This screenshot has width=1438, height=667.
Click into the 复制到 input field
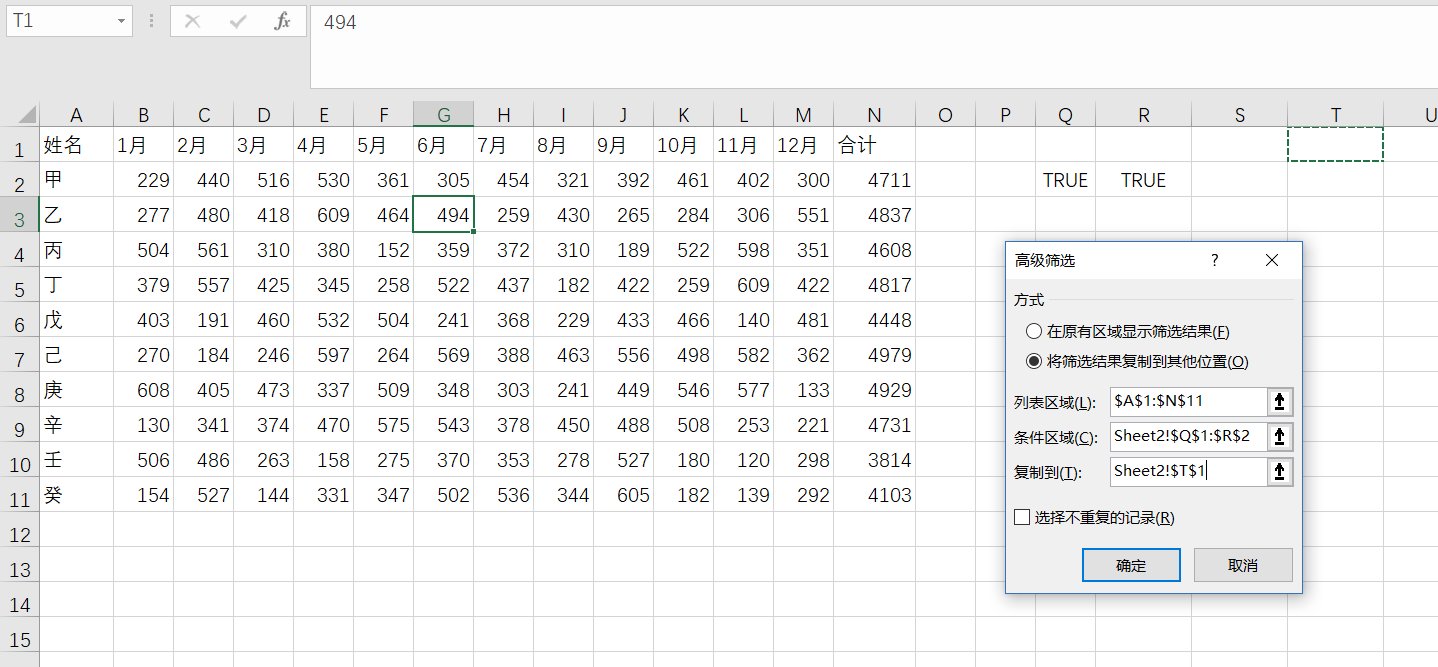(x=1188, y=472)
